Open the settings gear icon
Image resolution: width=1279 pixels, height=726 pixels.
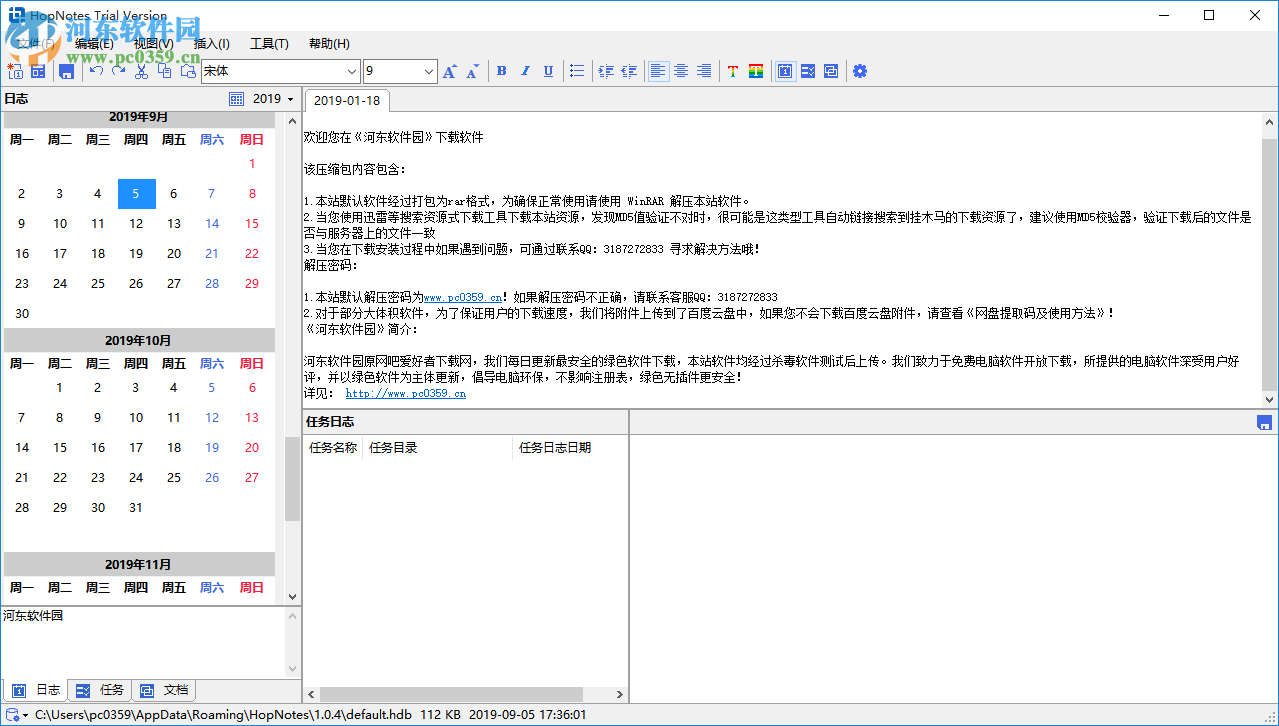click(x=859, y=71)
